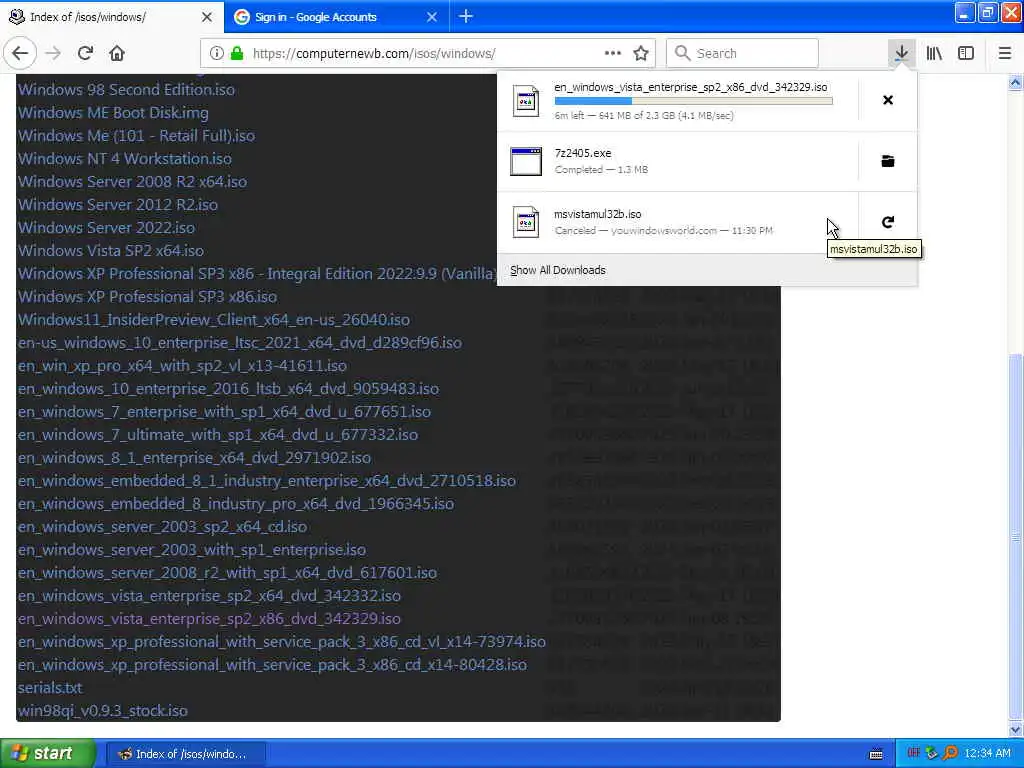Open the Library toolbar button
Image resolution: width=1024 pixels, height=768 pixels.
tap(934, 53)
